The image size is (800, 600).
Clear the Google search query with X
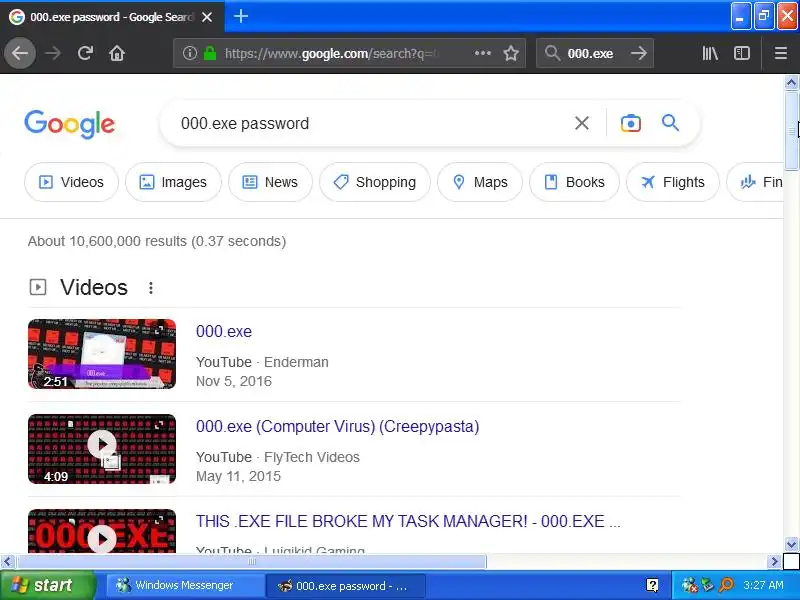(x=582, y=123)
